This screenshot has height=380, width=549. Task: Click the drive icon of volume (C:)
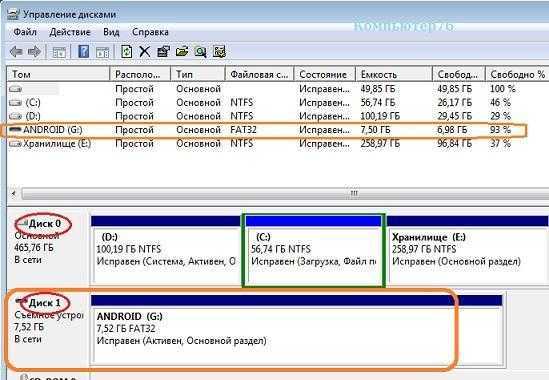(x=15, y=103)
